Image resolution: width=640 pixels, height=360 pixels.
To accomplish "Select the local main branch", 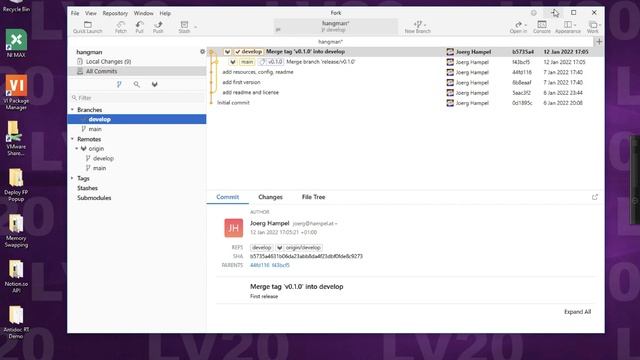I will [137, 129].
